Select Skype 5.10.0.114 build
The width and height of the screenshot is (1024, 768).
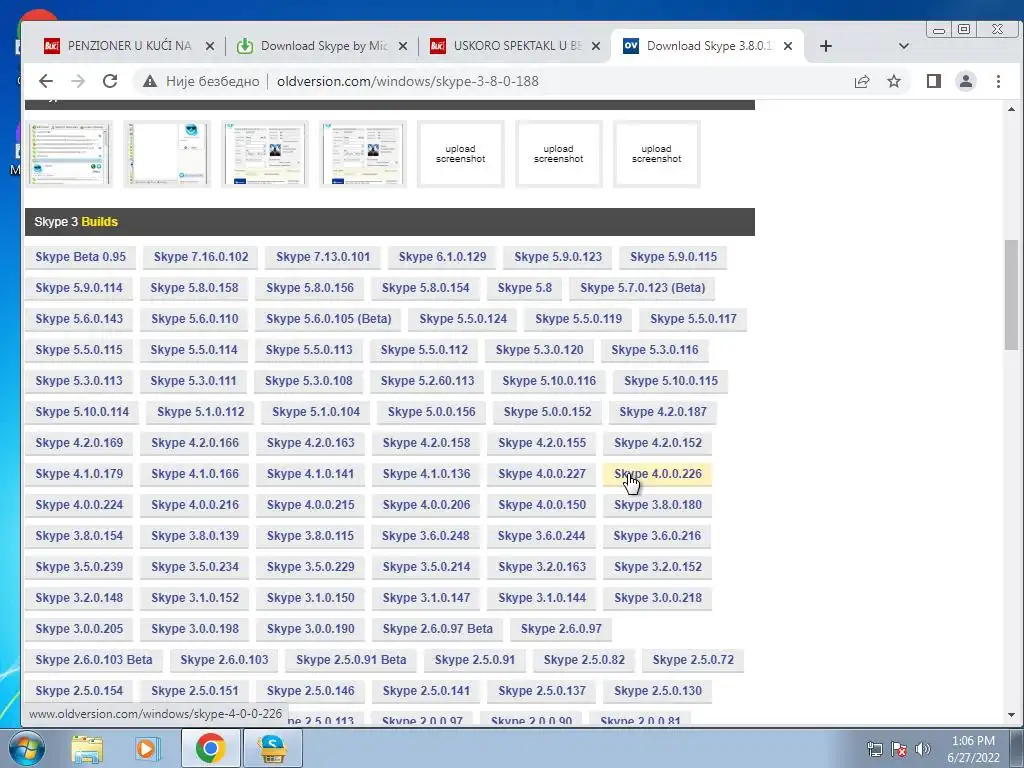pyautogui.click(x=82, y=412)
